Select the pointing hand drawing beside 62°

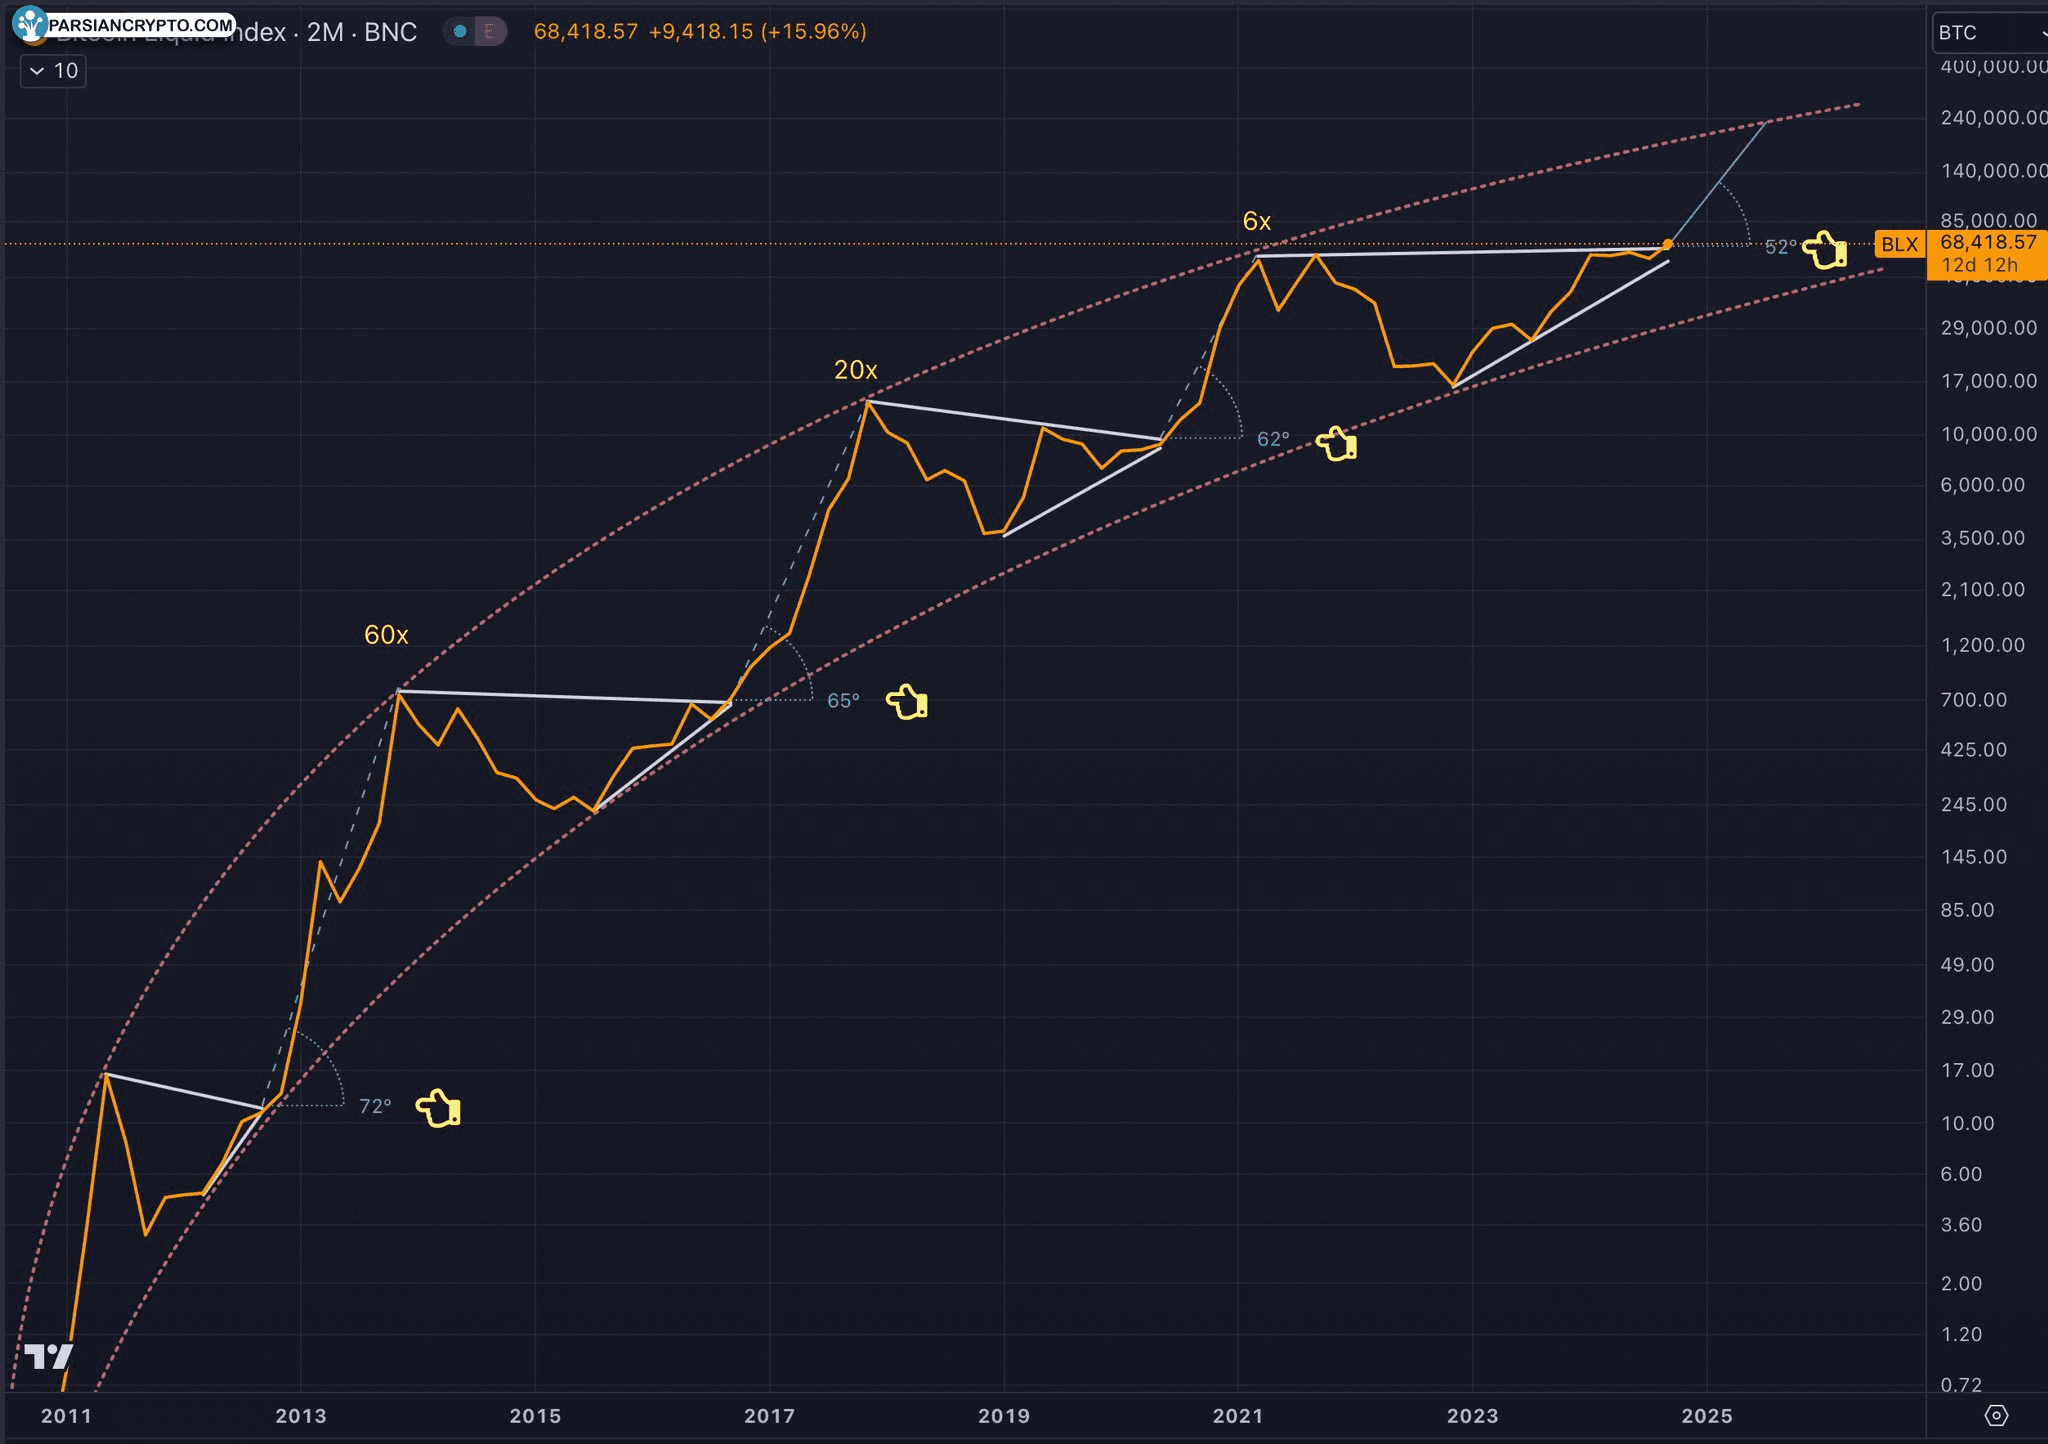coord(1336,442)
